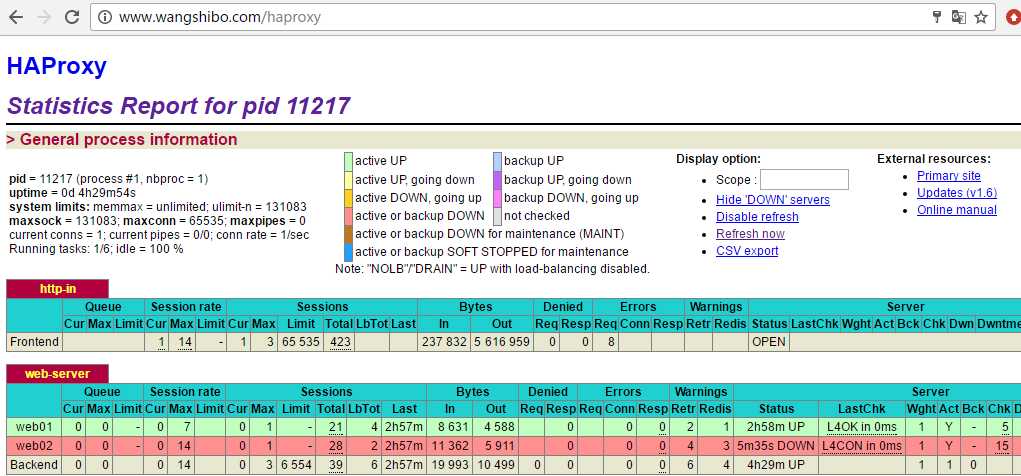
Task: Click the uptime = 0d 4h29m54s line
Action: [x=72, y=193]
